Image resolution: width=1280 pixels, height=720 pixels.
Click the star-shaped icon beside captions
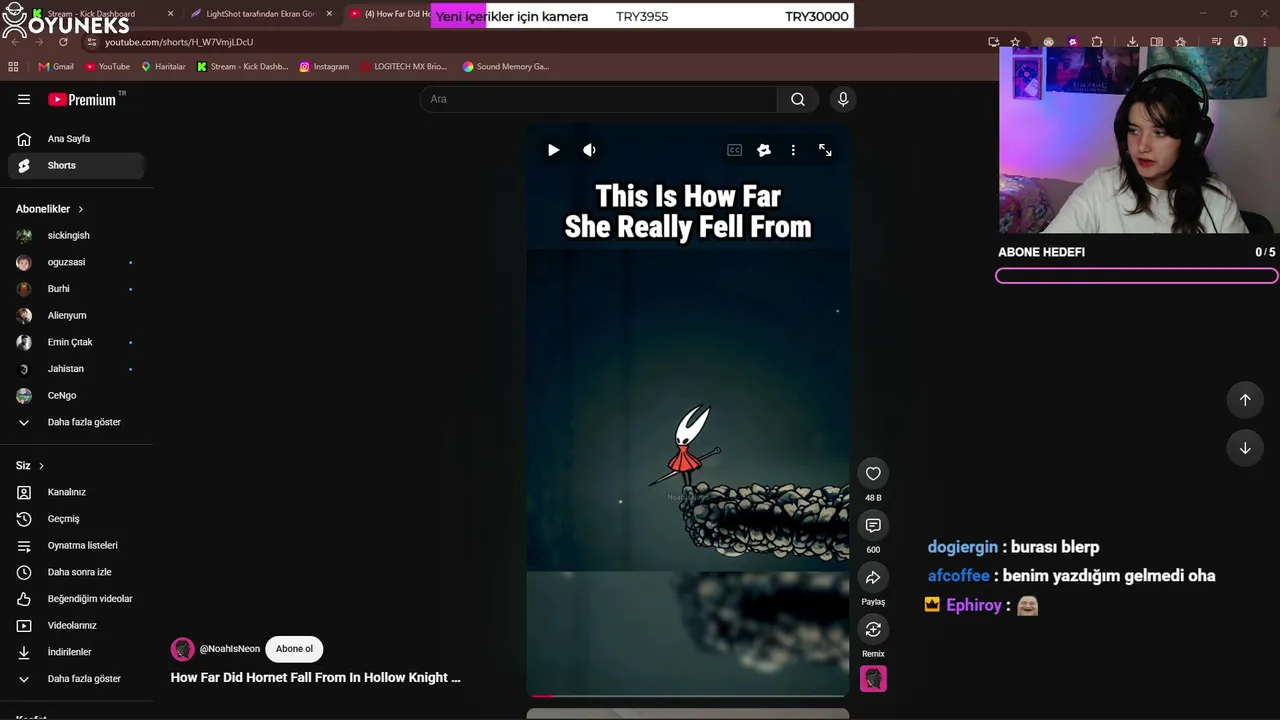click(764, 150)
